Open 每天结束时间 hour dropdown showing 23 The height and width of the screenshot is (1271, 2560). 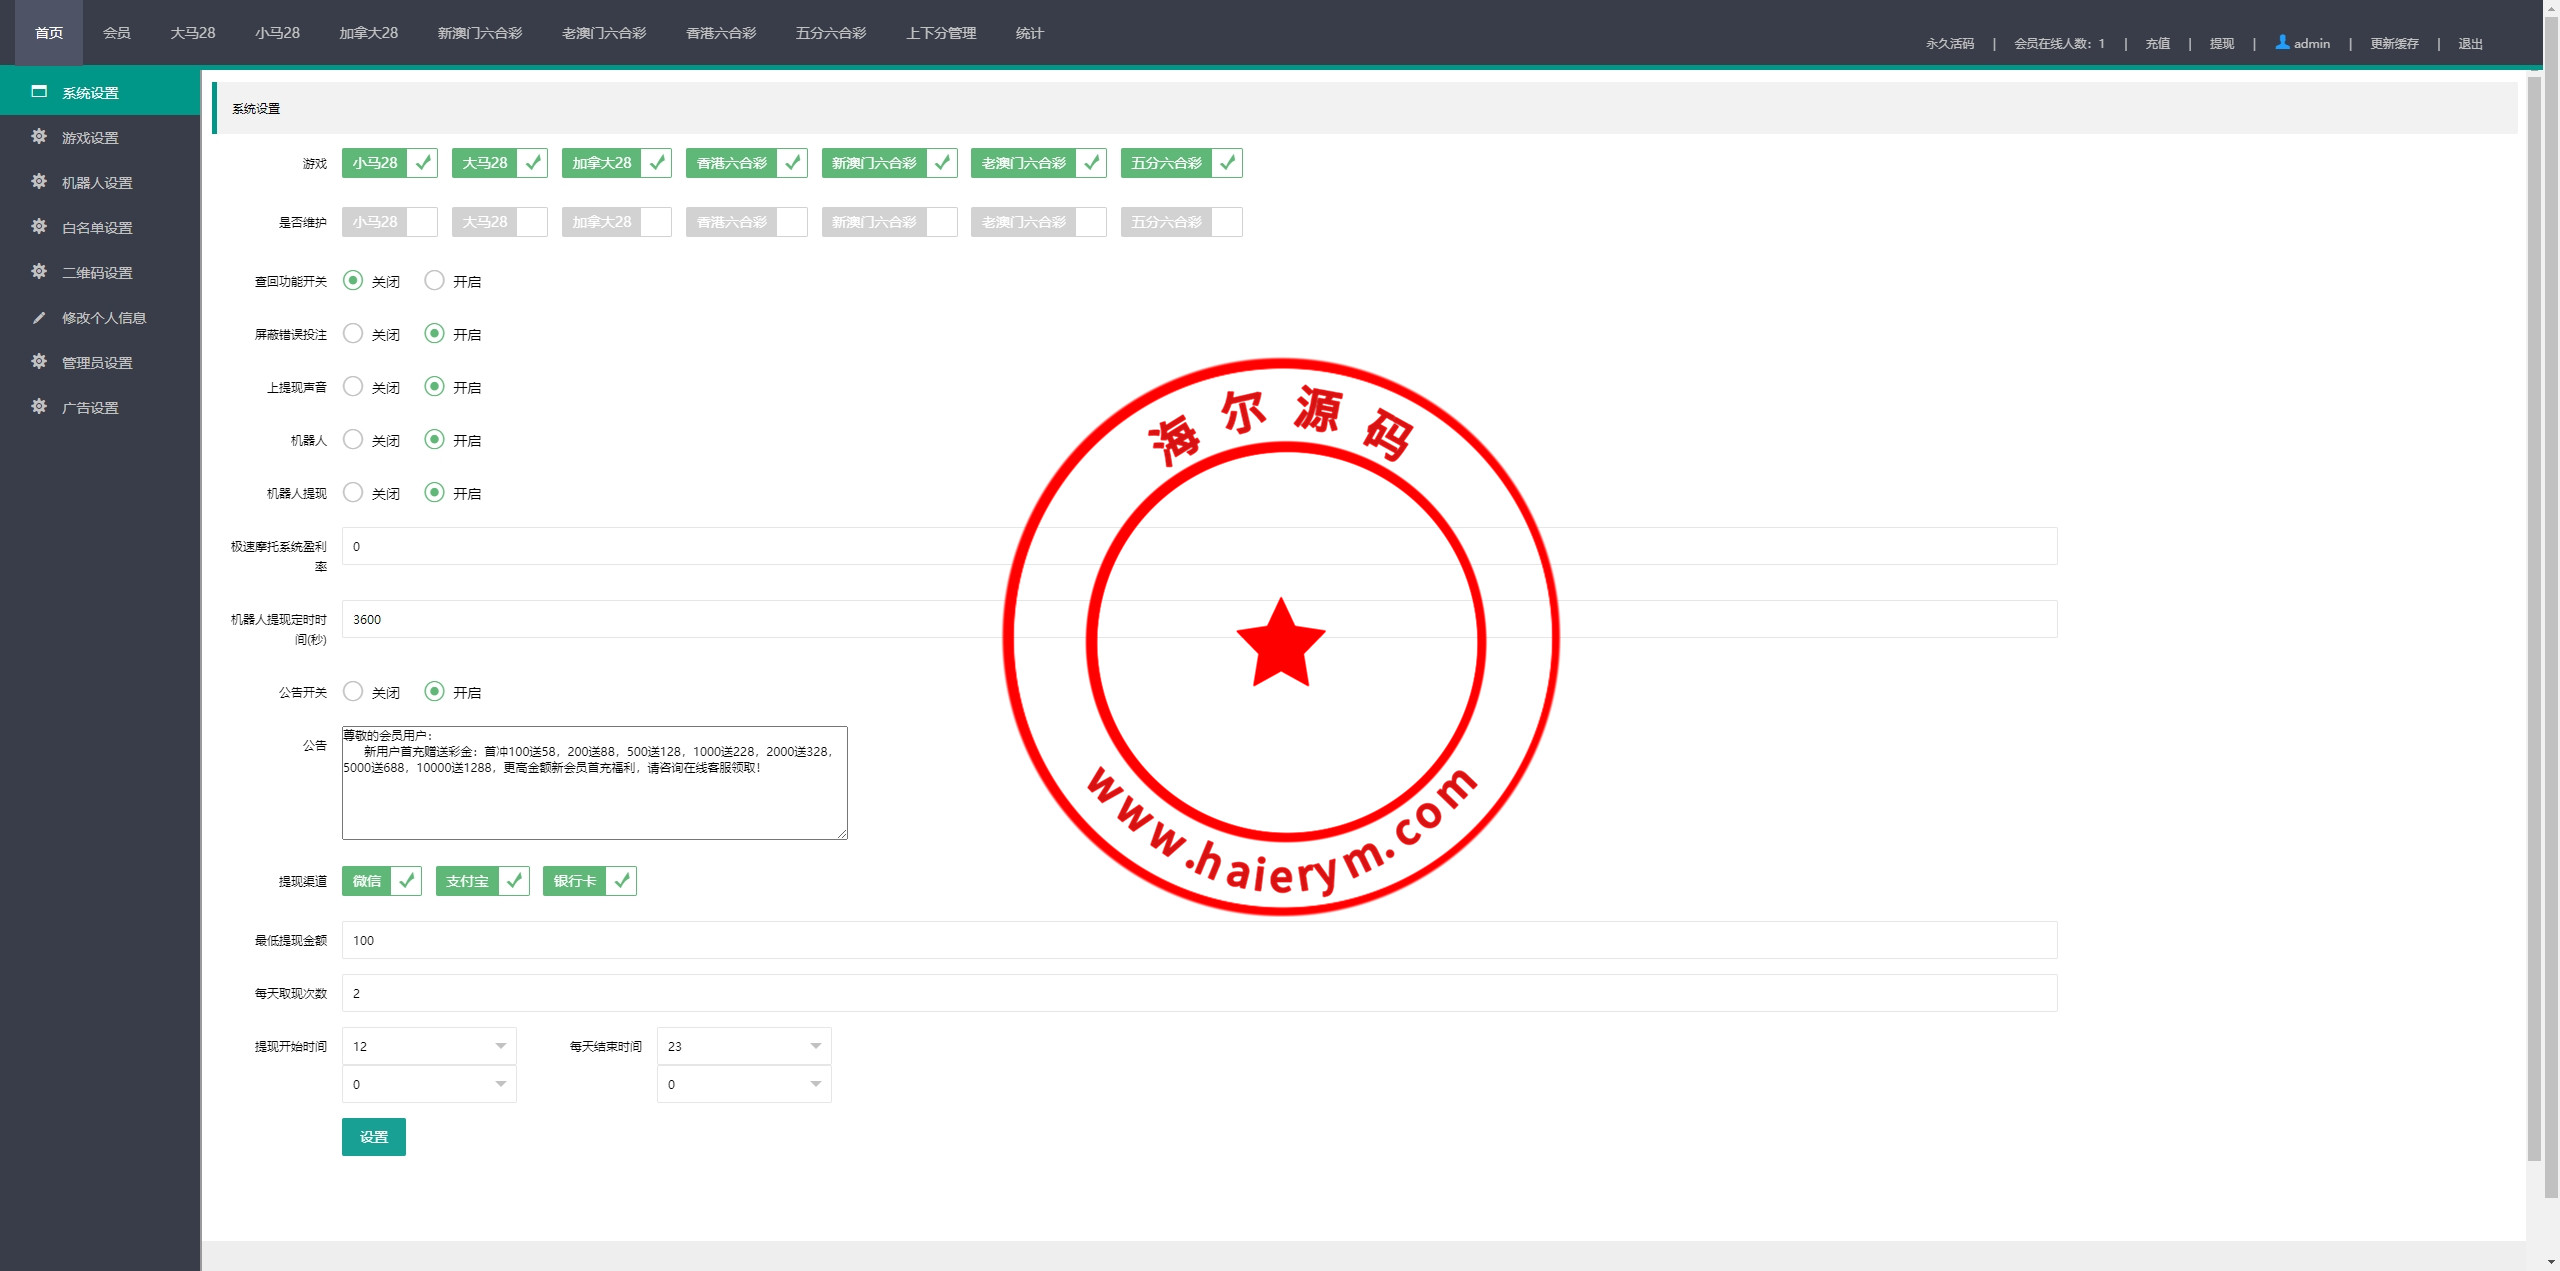pyautogui.click(x=743, y=1046)
